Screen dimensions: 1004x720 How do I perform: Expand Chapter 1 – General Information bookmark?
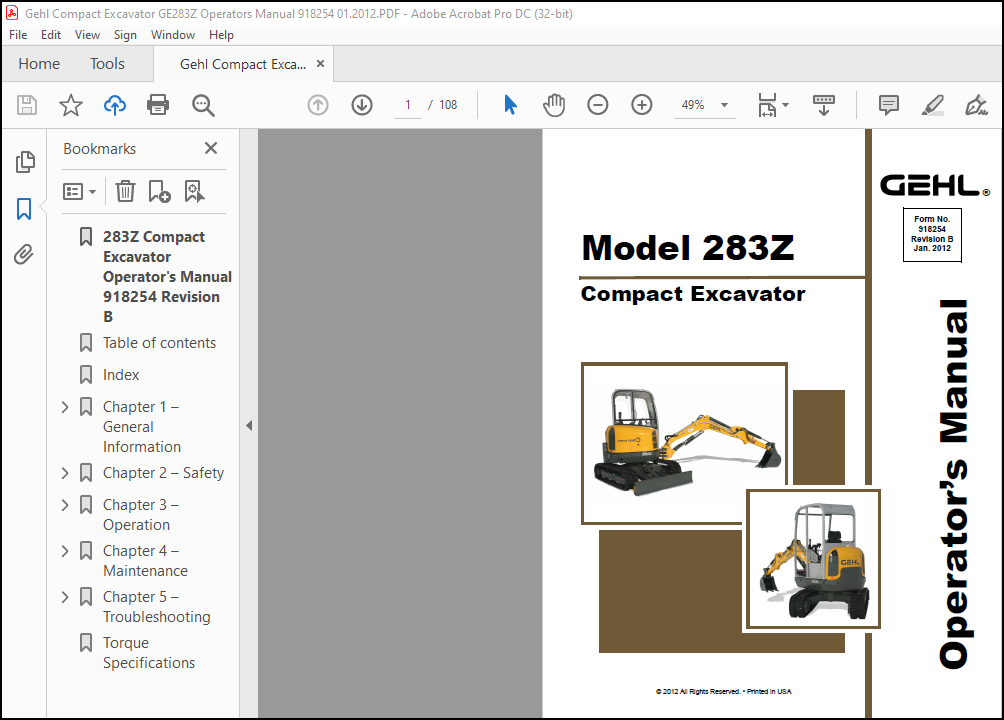coord(65,407)
